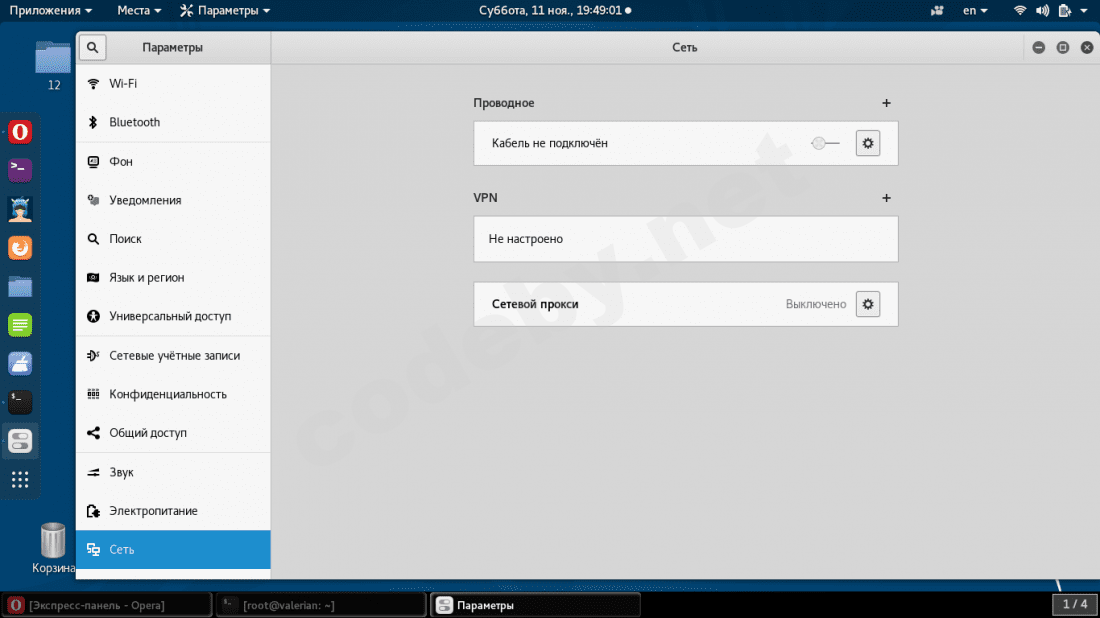
Task: Go to Уведомления settings
Action: pos(173,200)
